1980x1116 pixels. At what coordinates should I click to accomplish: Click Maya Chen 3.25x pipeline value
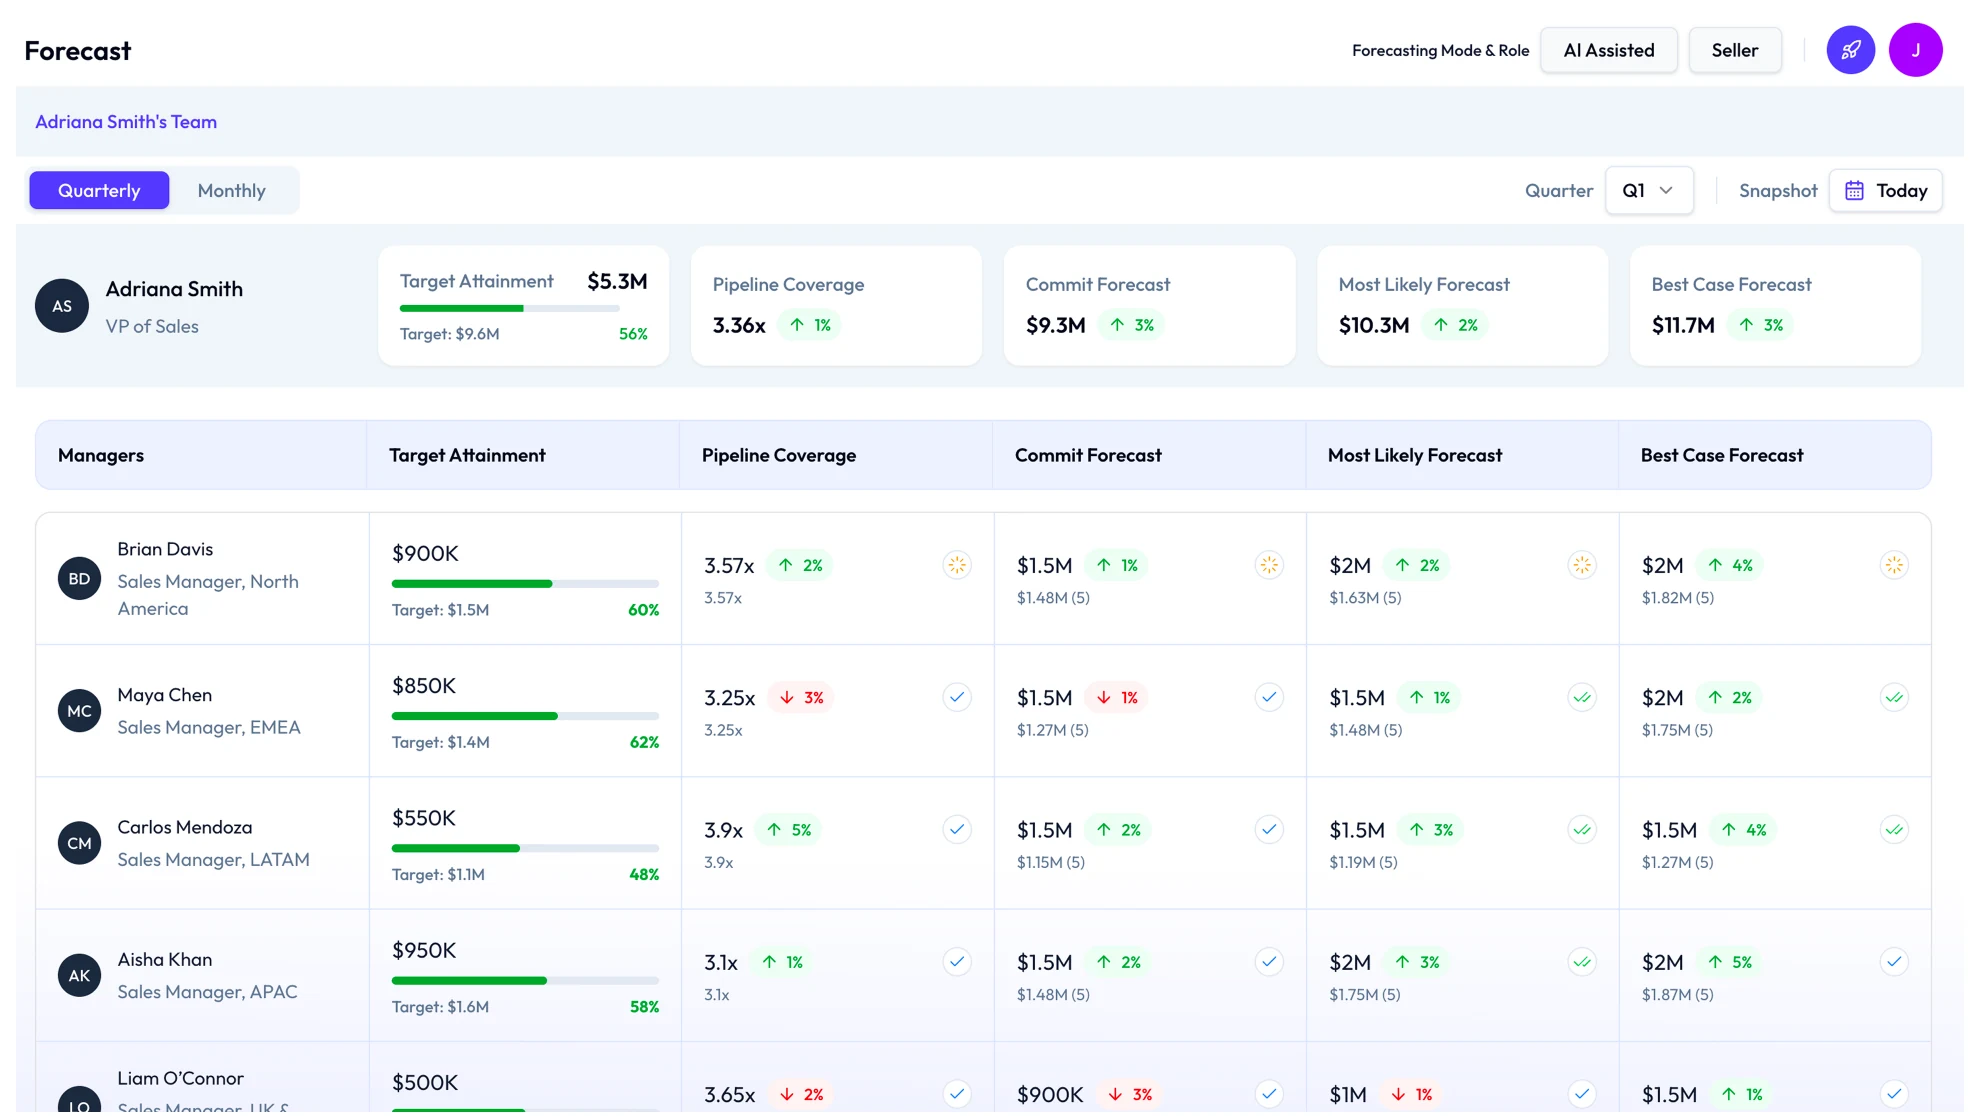click(x=730, y=697)
